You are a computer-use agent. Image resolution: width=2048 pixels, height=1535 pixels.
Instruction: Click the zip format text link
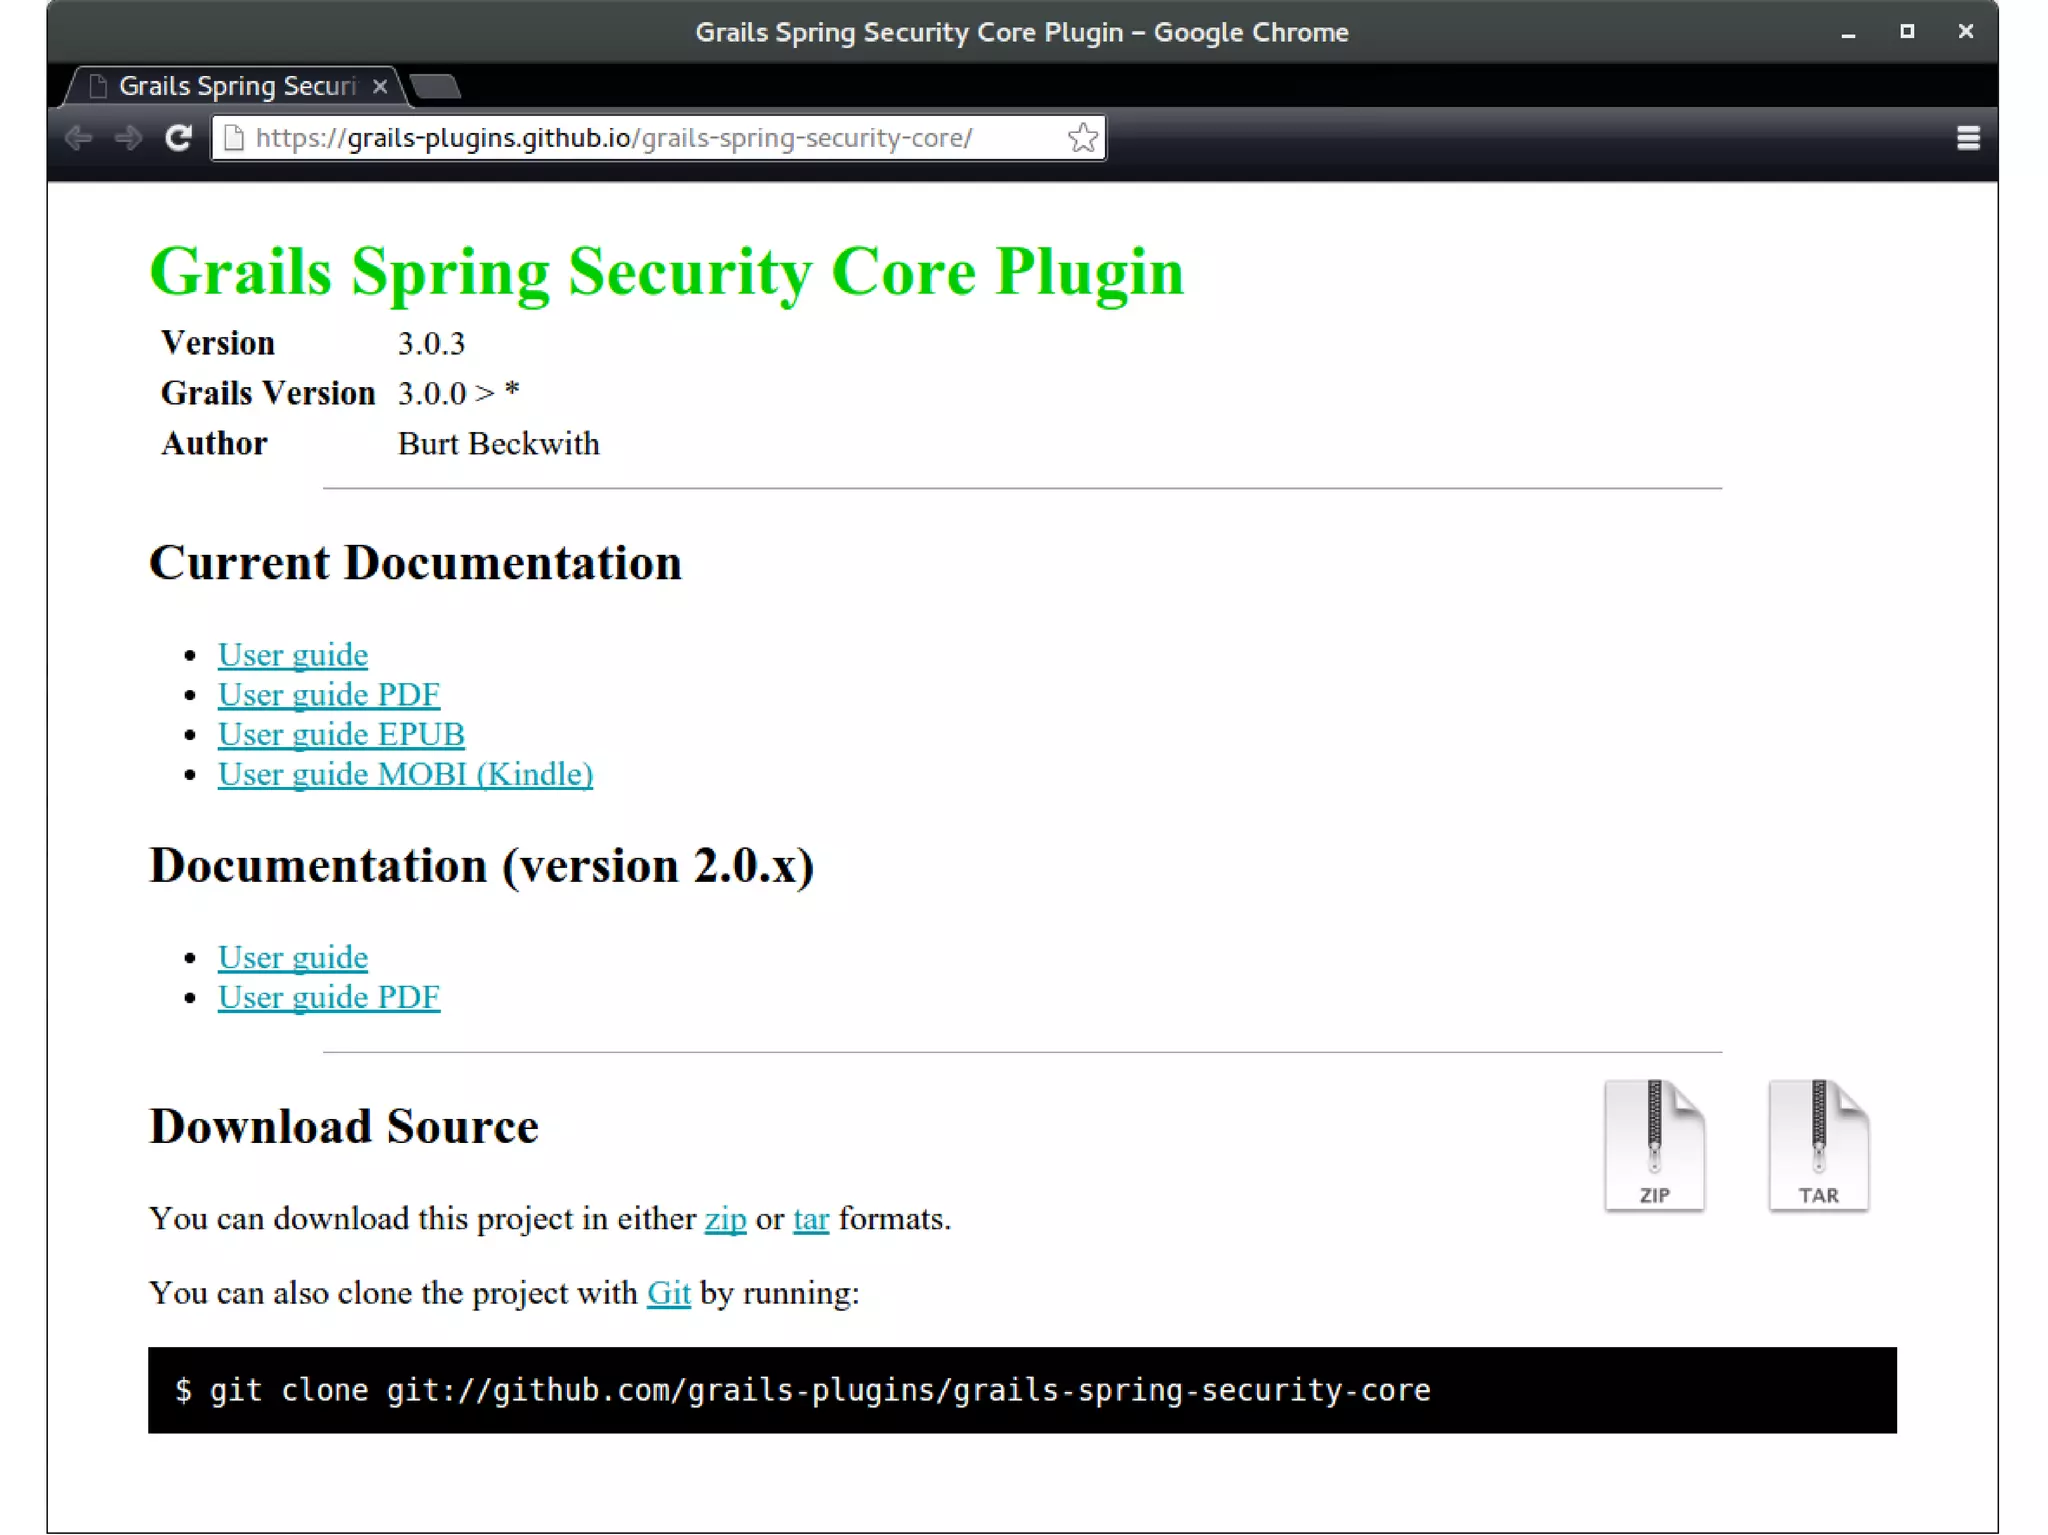click(x=725, y=1219)
